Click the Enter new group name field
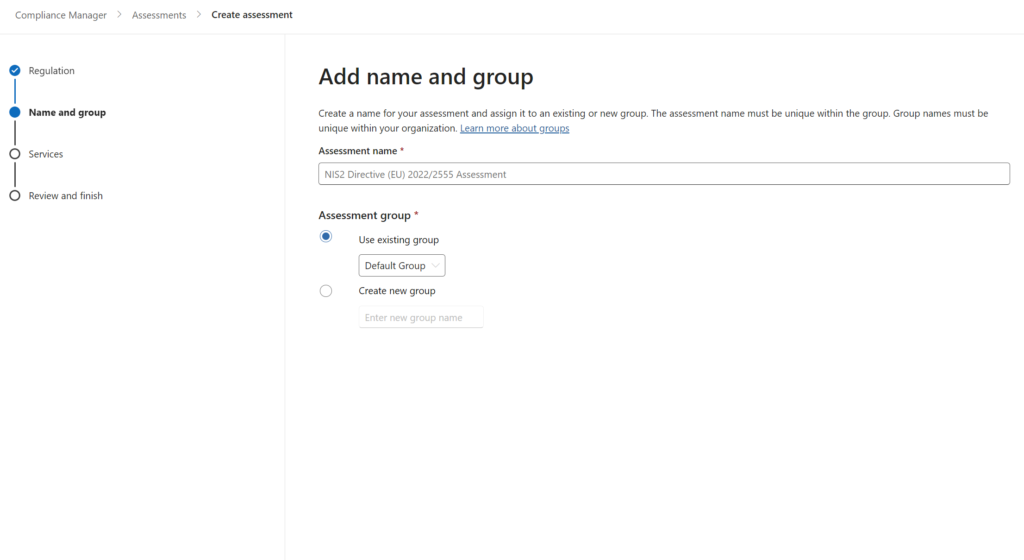 tap(421, 317)
